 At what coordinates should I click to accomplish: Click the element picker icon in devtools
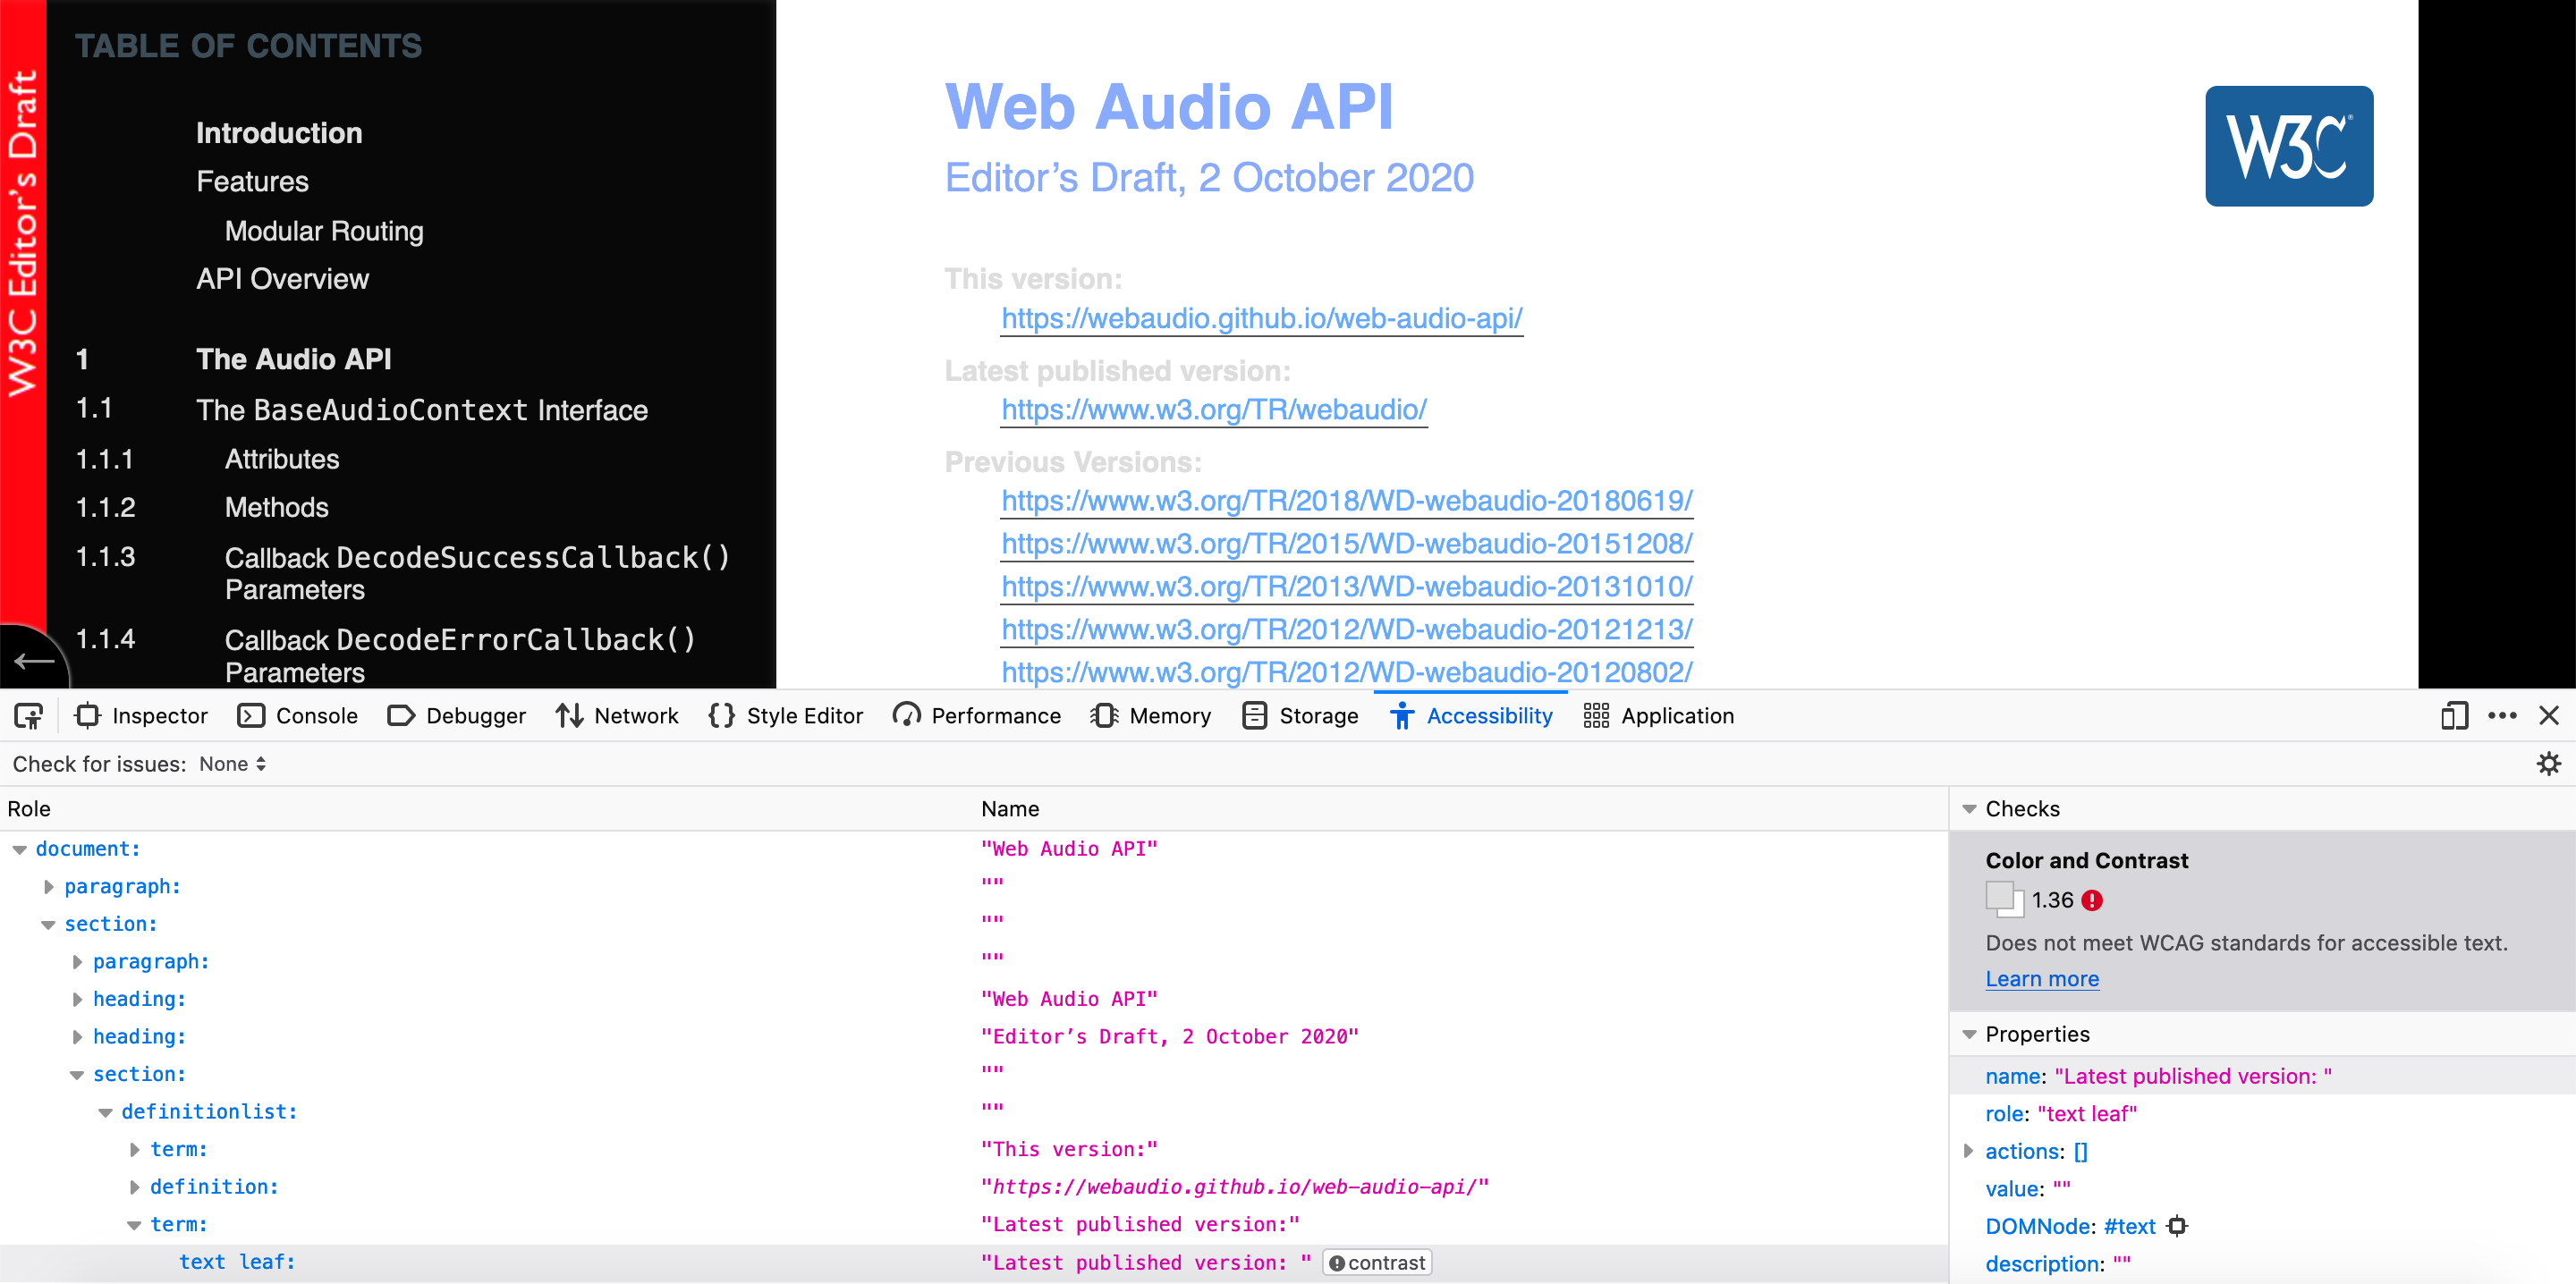28,716
